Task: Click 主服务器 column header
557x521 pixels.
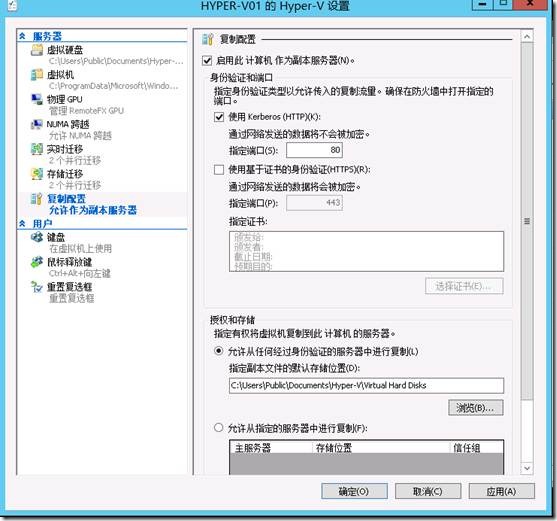Action: click(x=271, y=447)
